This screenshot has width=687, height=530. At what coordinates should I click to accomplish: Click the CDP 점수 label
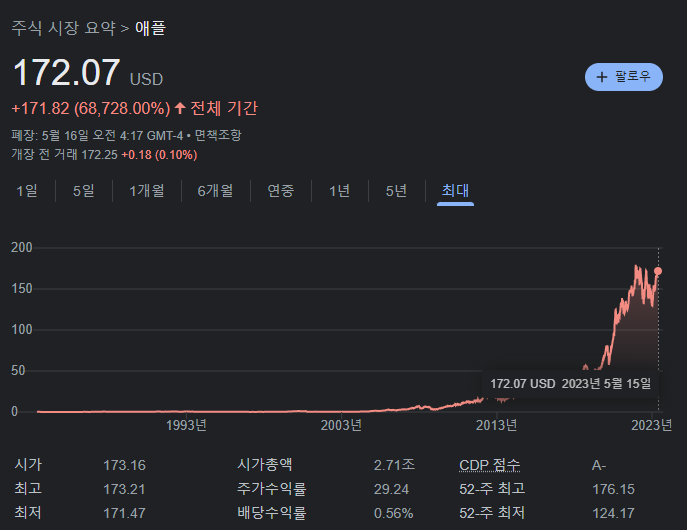(489, 465)
